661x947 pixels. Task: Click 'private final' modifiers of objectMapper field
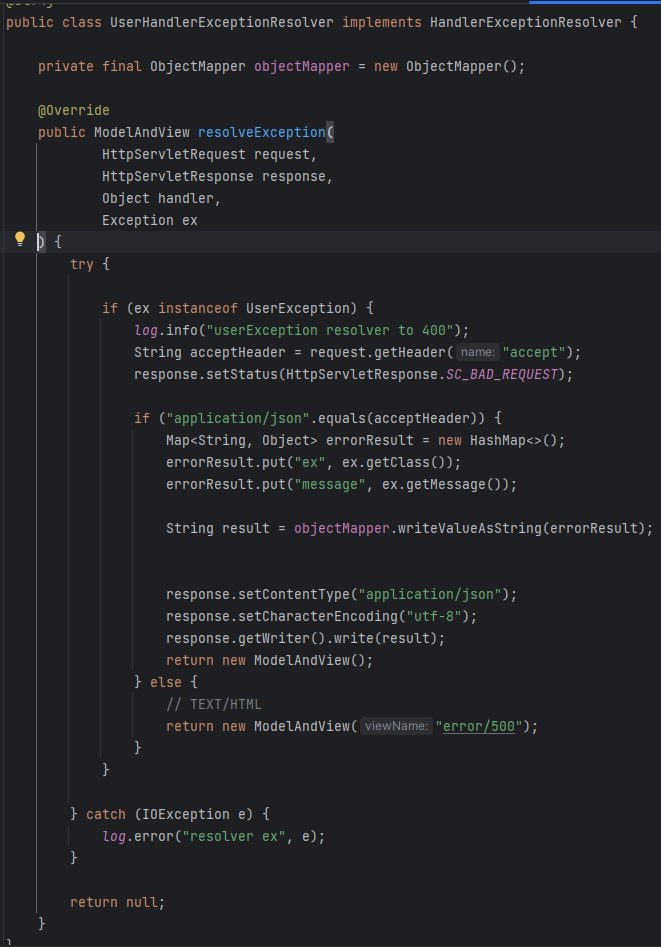pyautogui.click(x=89, y=66)
